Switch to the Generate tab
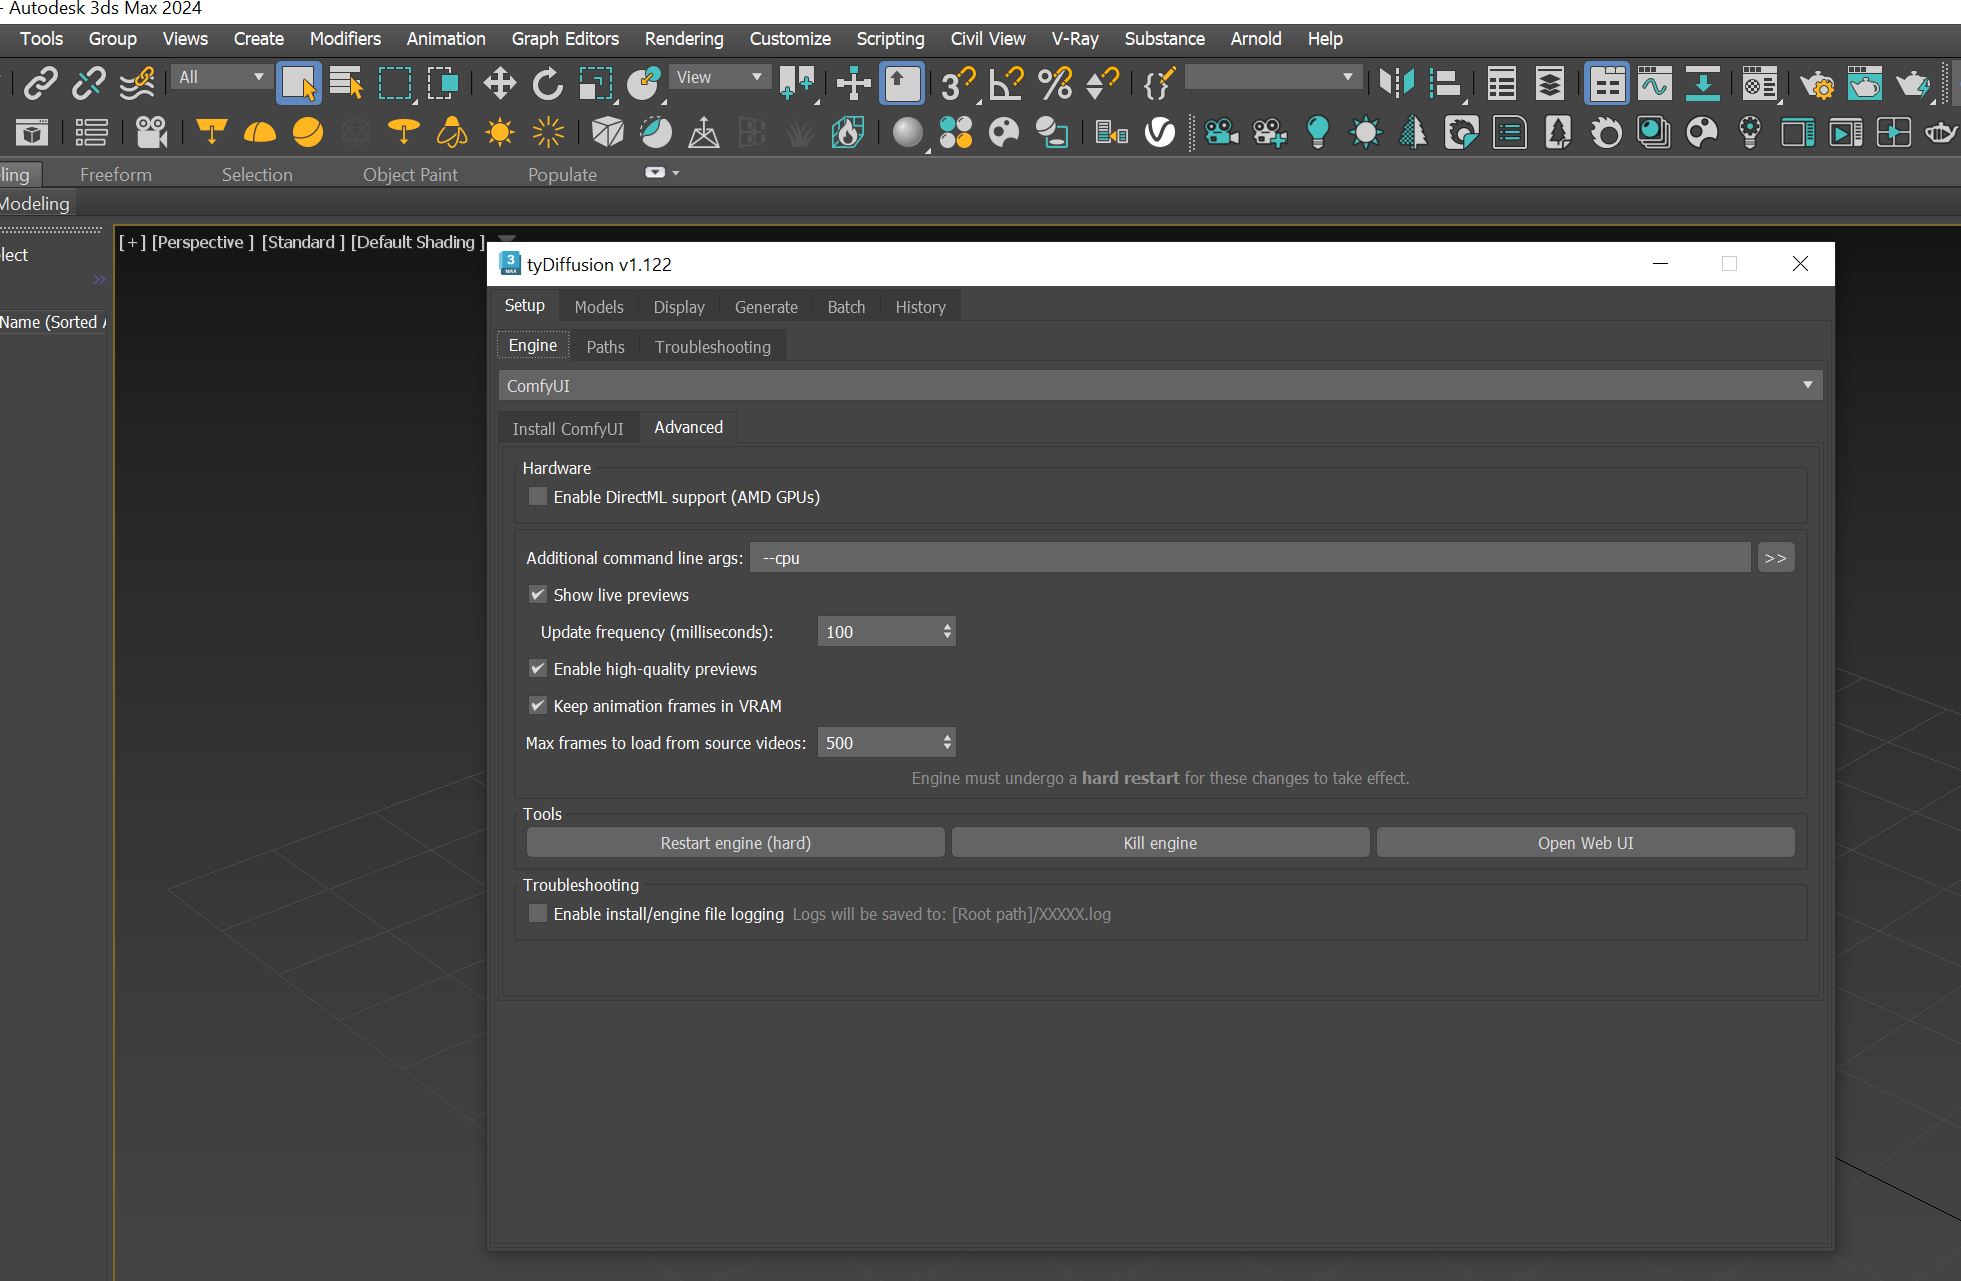 (x=766, y=307)
